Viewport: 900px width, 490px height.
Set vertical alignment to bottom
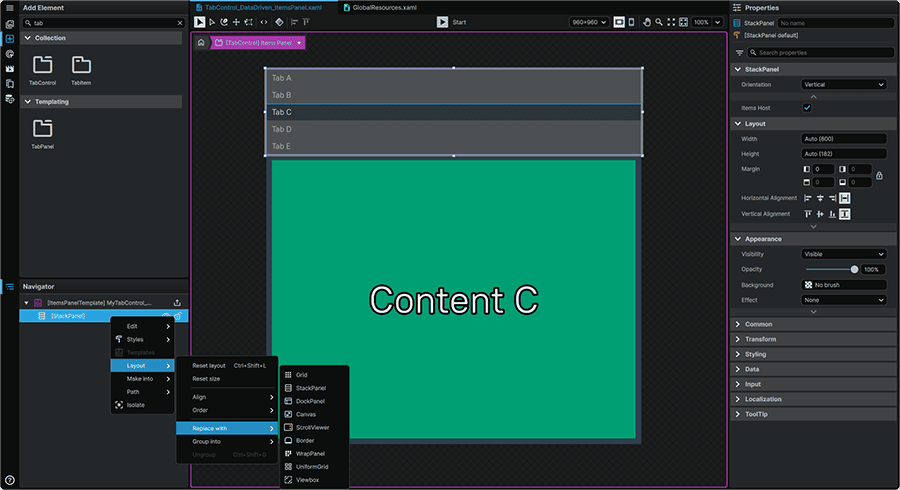[832, 214]
